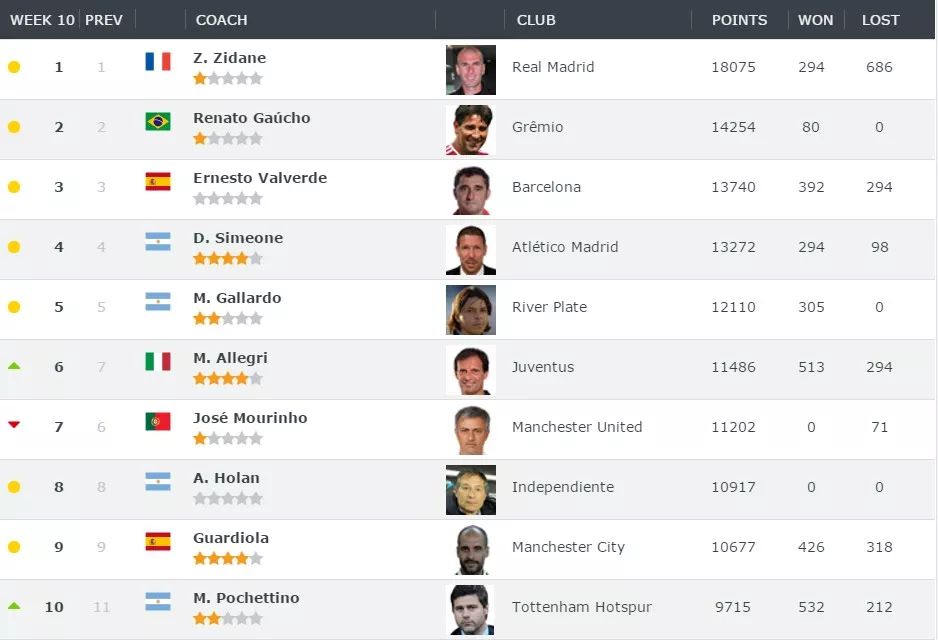The height and width of the screenshot is (640, 938).
Task: Open Ernesto Valverde's coach name link
Action: pyautogui.click(x=260, y=178)
